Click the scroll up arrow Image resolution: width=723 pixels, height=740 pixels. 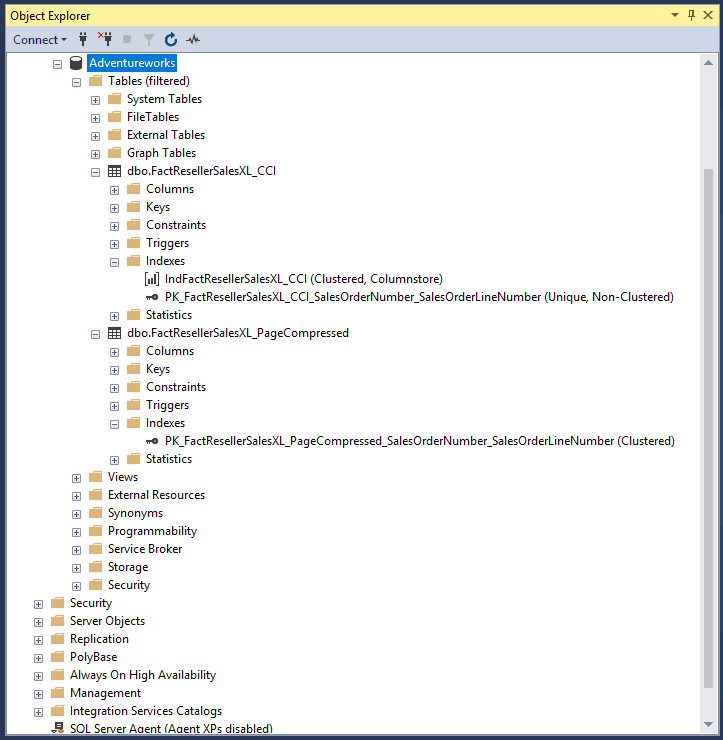click(708, 63)
